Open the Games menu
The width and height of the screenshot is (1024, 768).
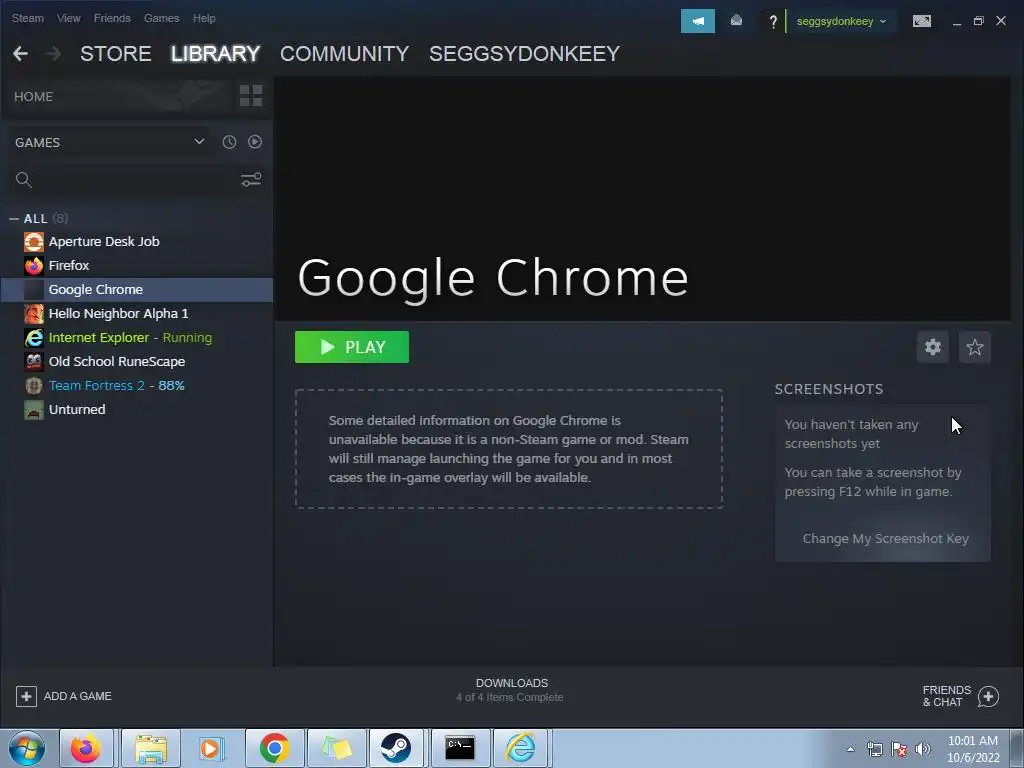[x=161, y=18]
